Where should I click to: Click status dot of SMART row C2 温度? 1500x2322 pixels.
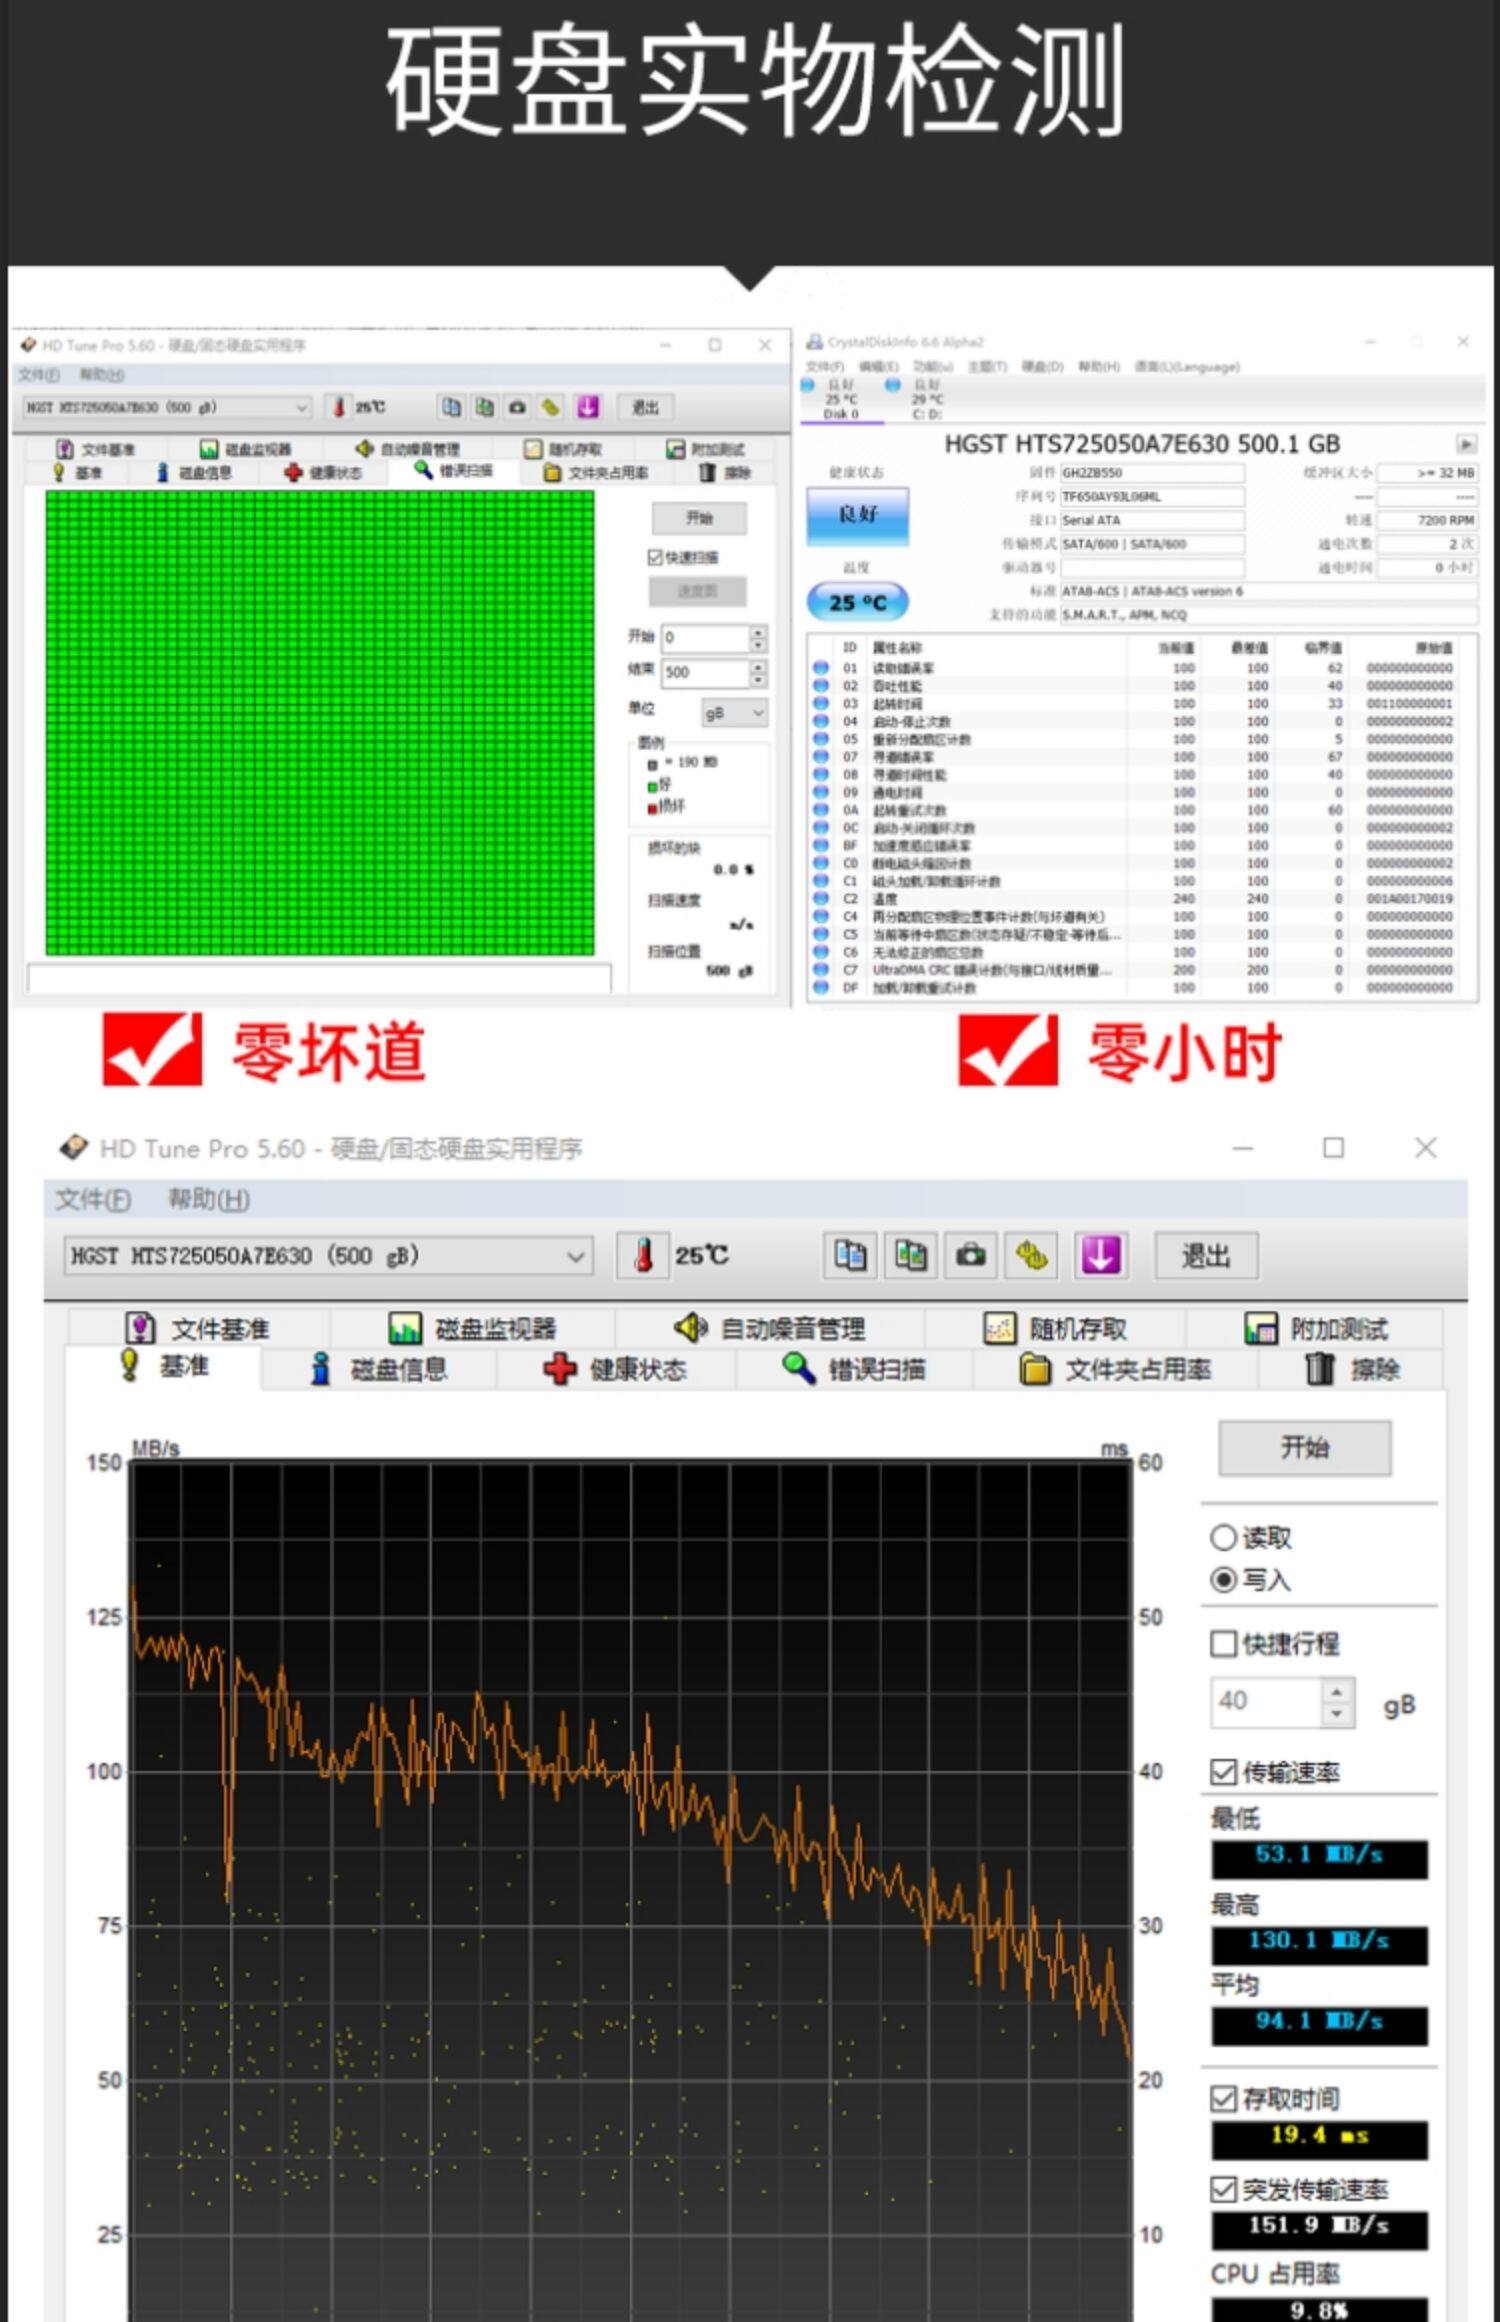pos(821,899)
